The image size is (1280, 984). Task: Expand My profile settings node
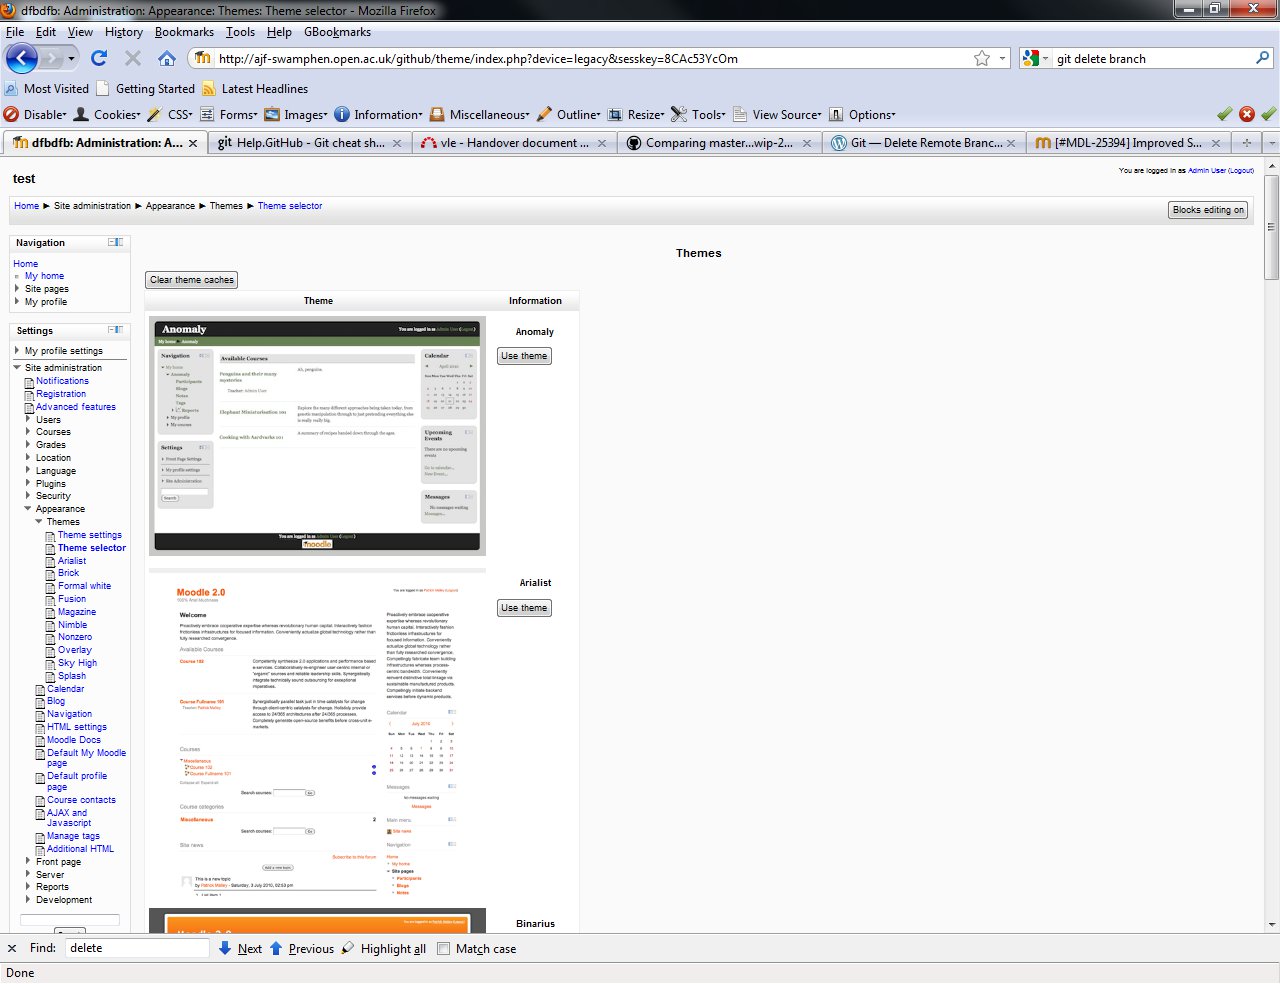coord(17,351)
